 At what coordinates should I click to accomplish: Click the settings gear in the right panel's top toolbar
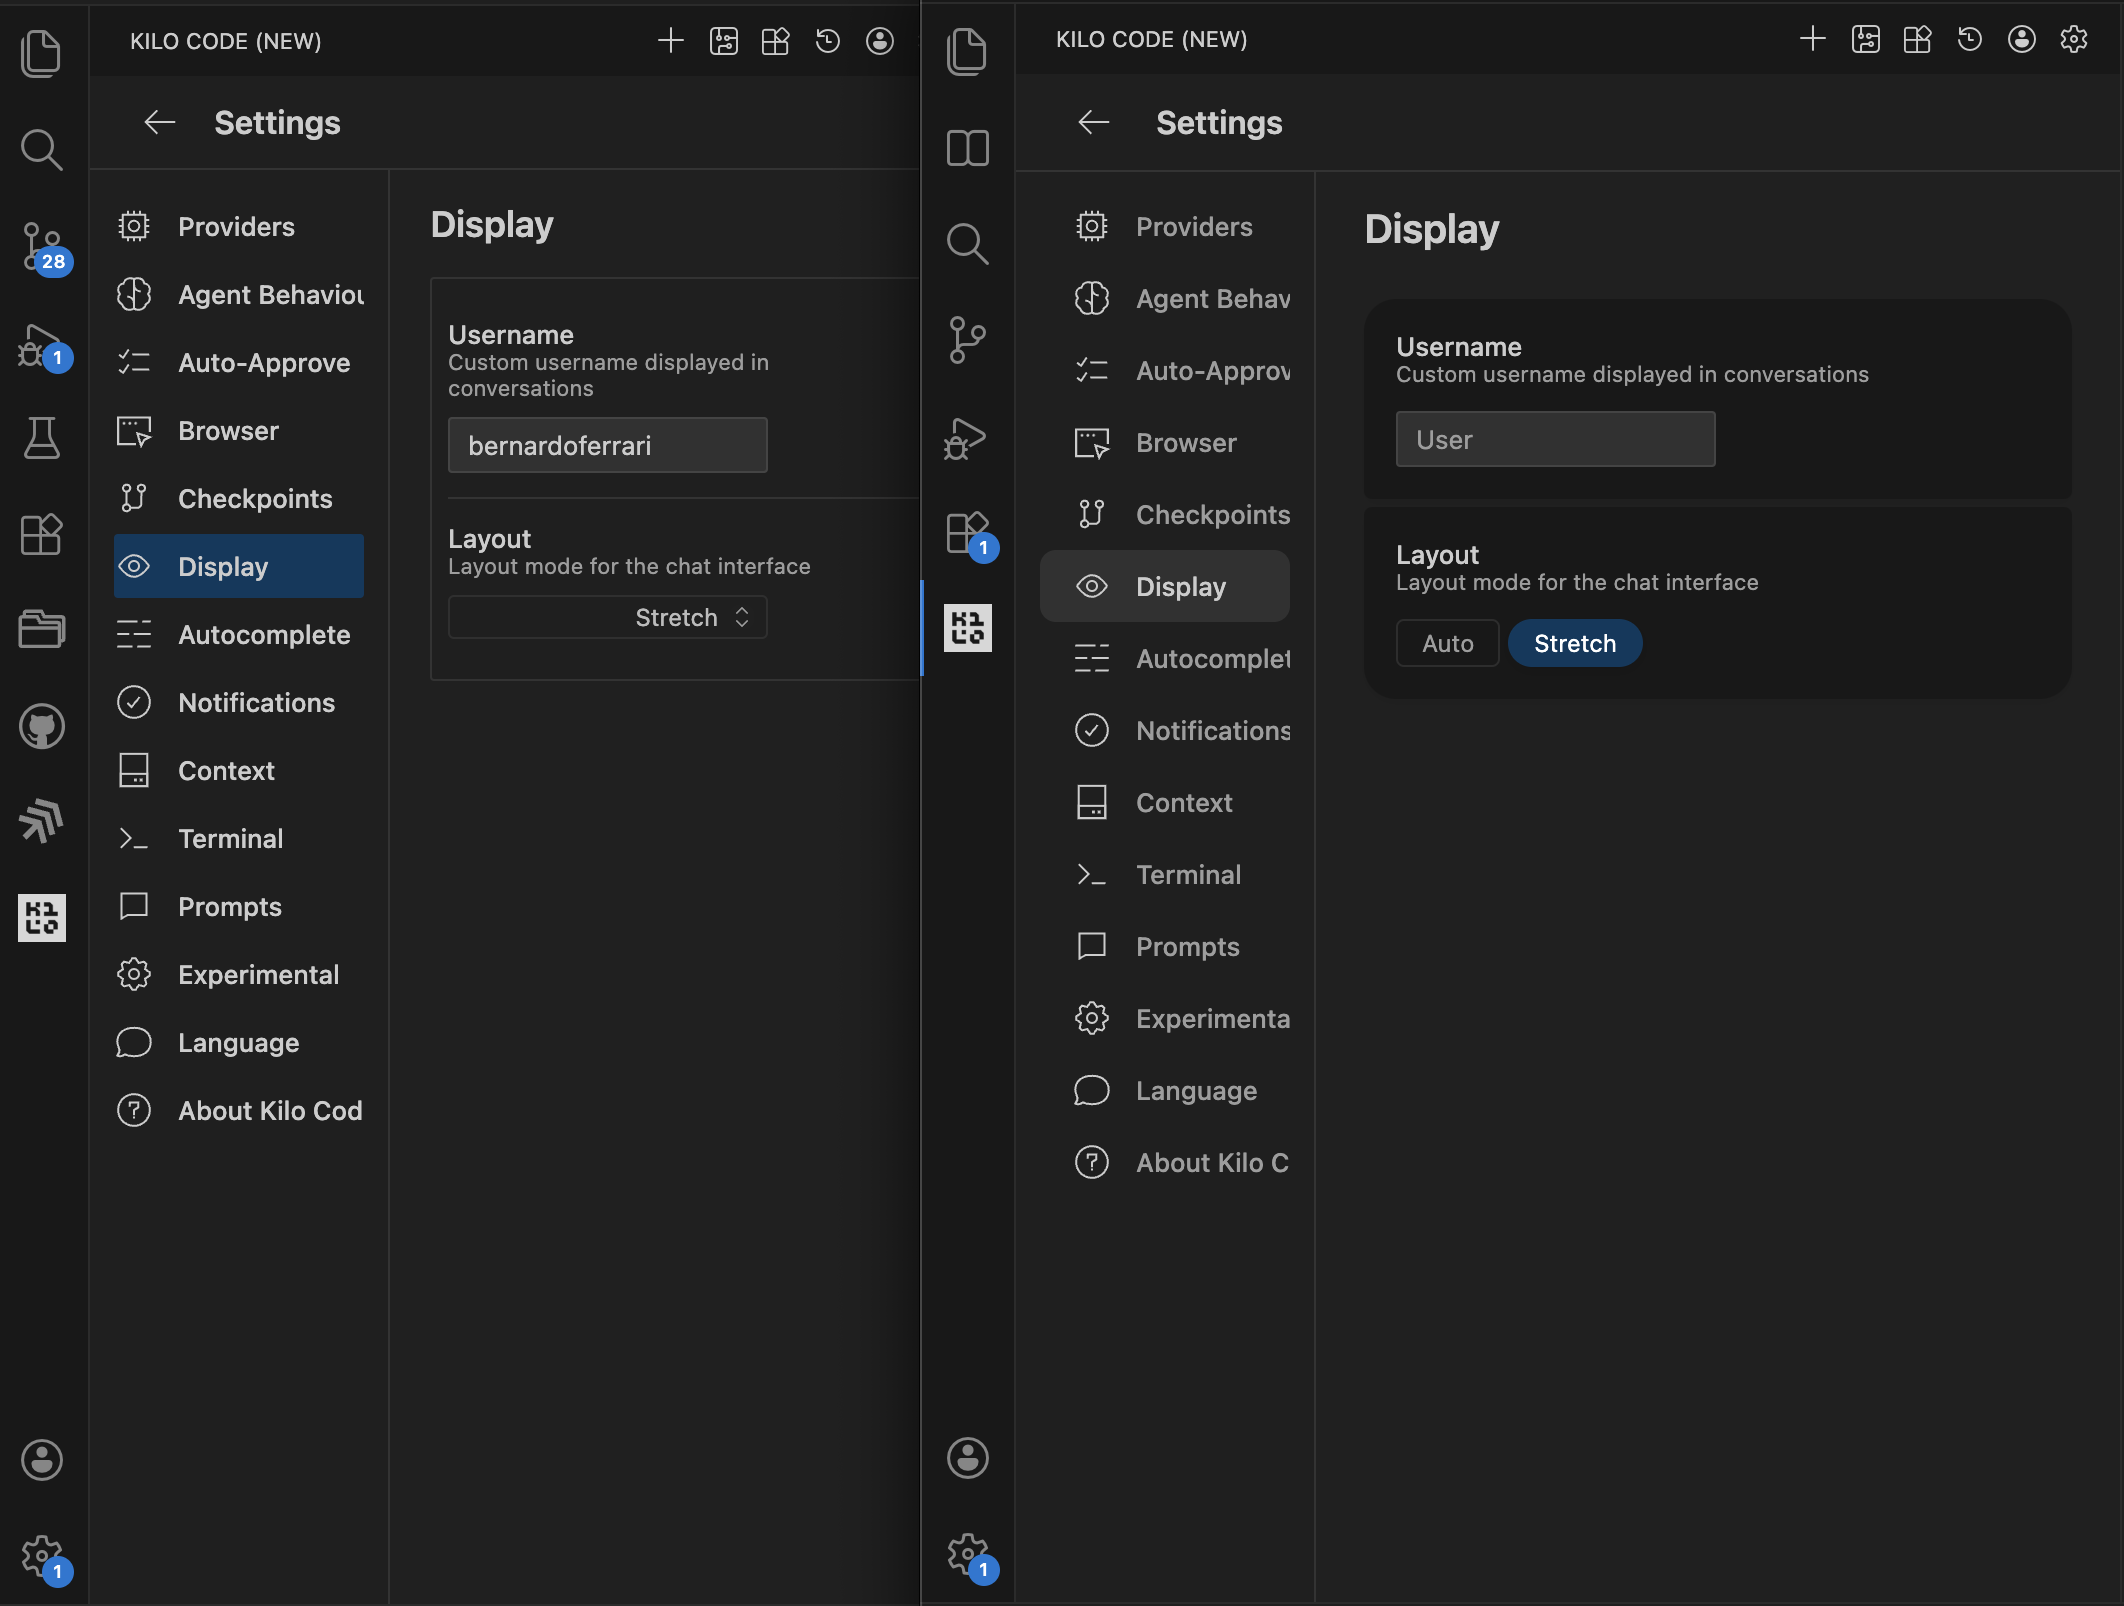(x=2073, y=40)
